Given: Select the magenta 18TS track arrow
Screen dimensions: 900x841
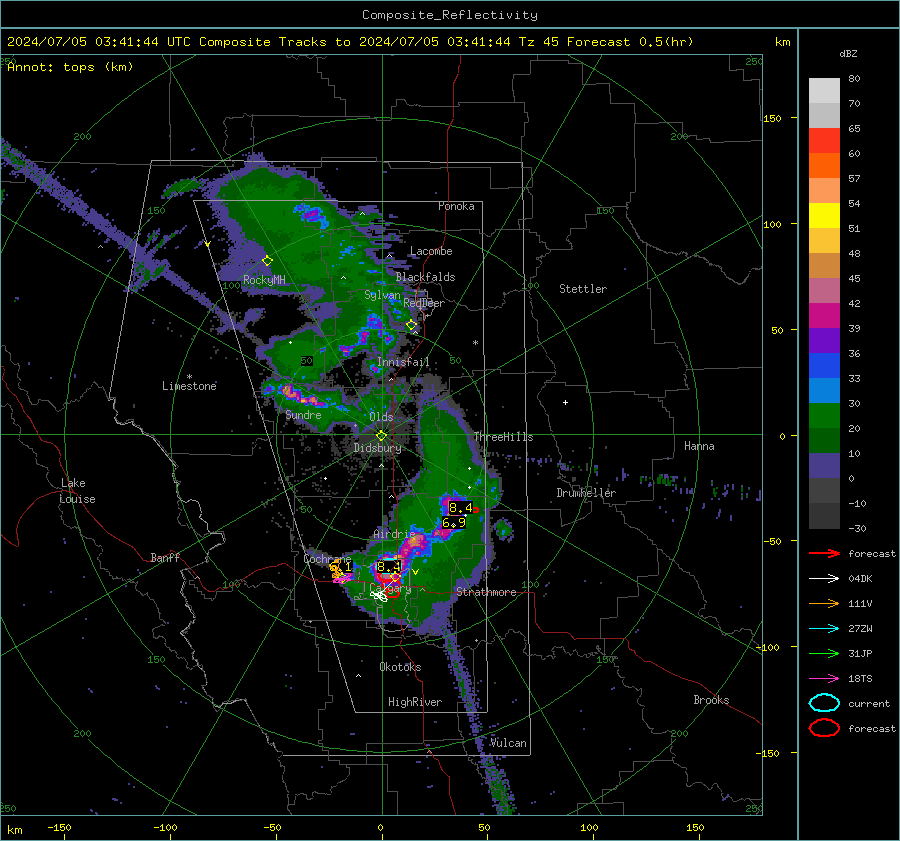Looking at the screenshot, I should point(824,679).
